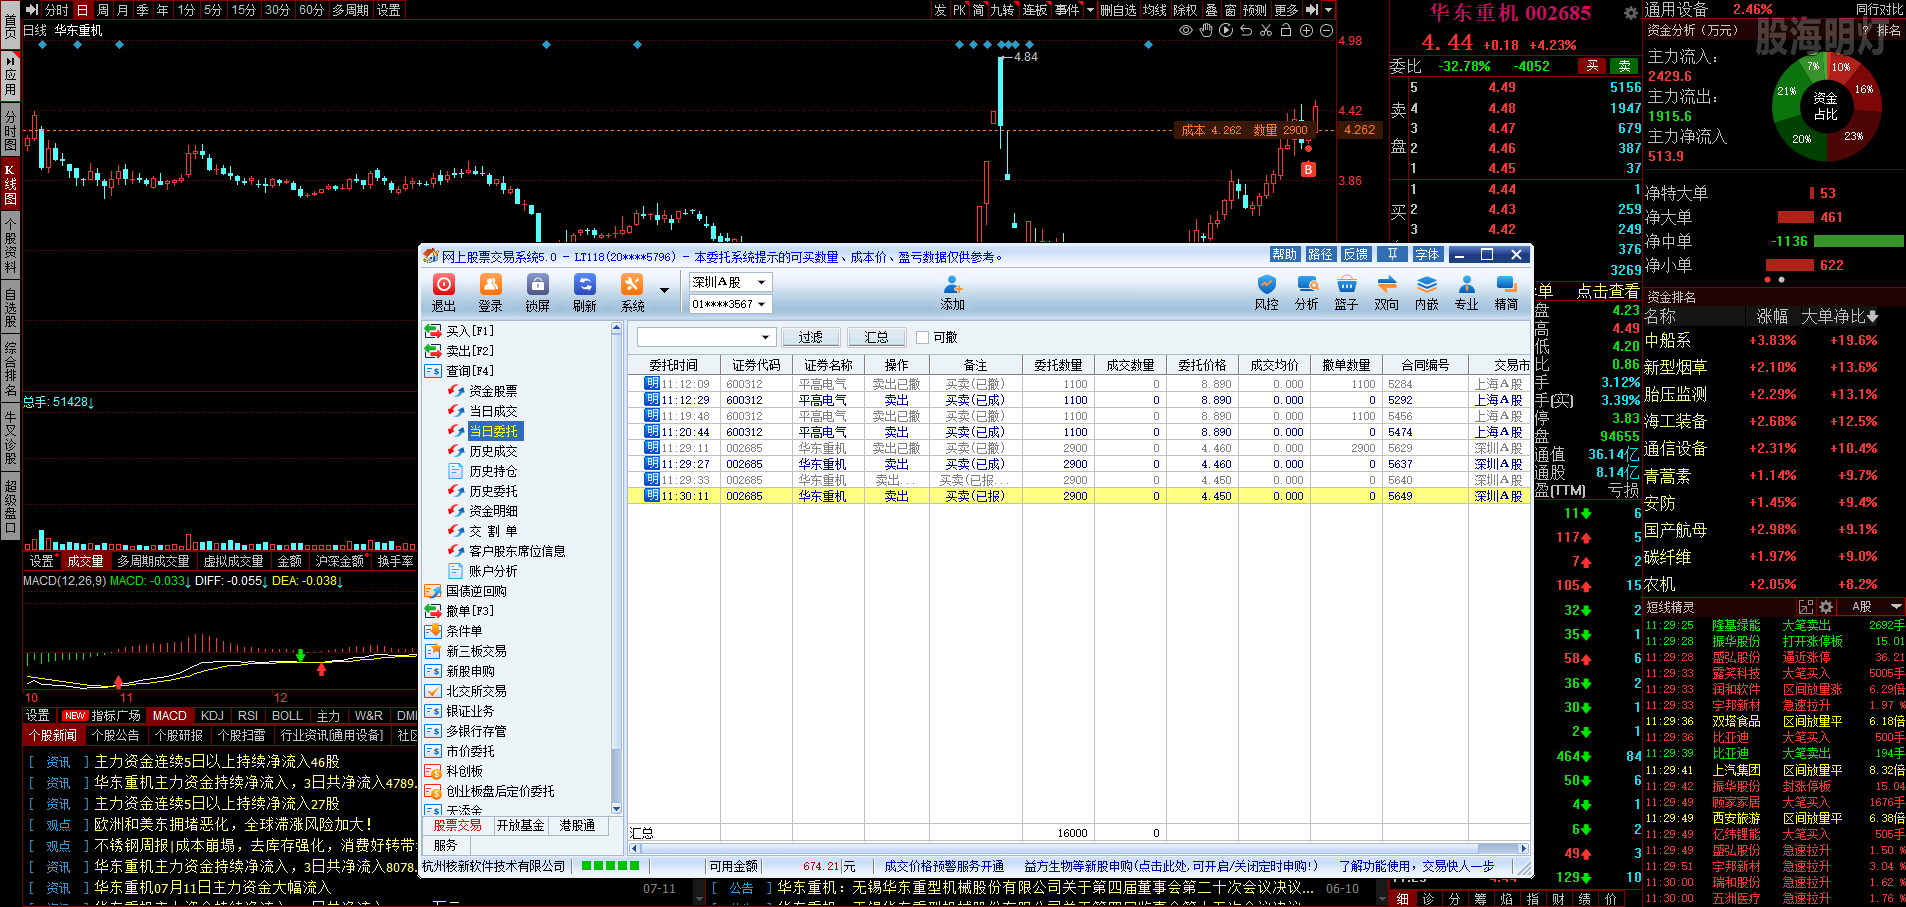Click the 点击查看 link
This screenshot has width=1906, height=907.
pos(1608,291)
